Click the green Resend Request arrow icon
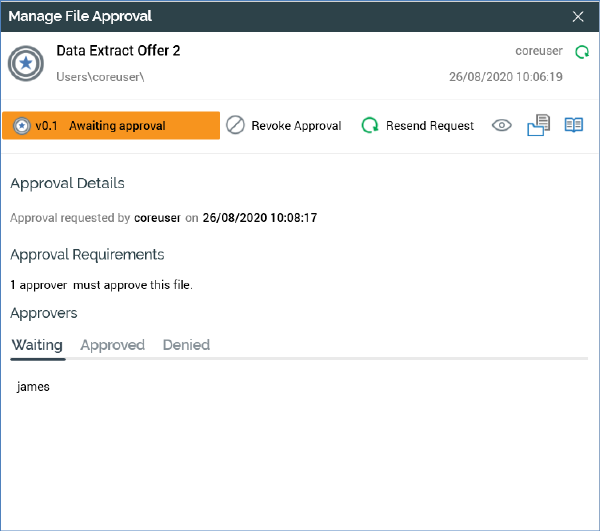The width and height of the screenshot is (600, 531). coord(370,126)
